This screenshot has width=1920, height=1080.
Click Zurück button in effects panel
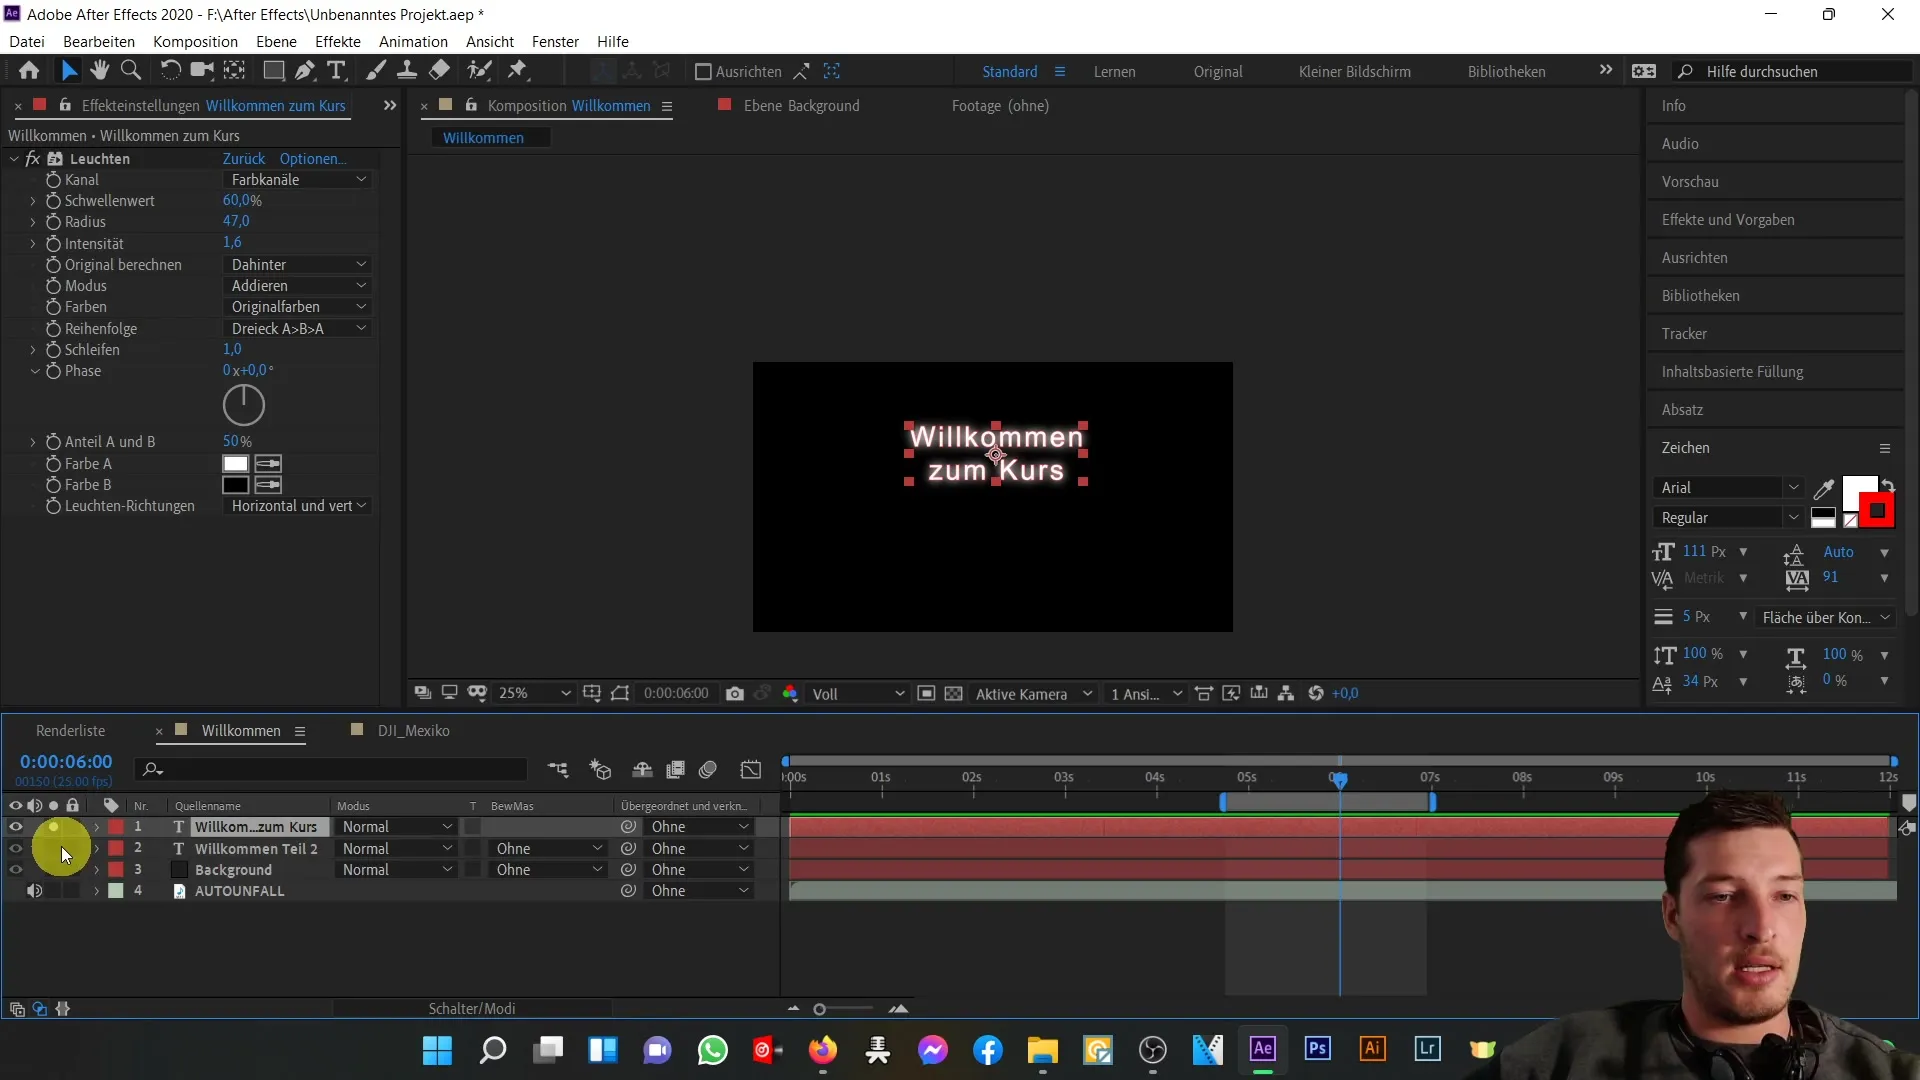point(244,158)
